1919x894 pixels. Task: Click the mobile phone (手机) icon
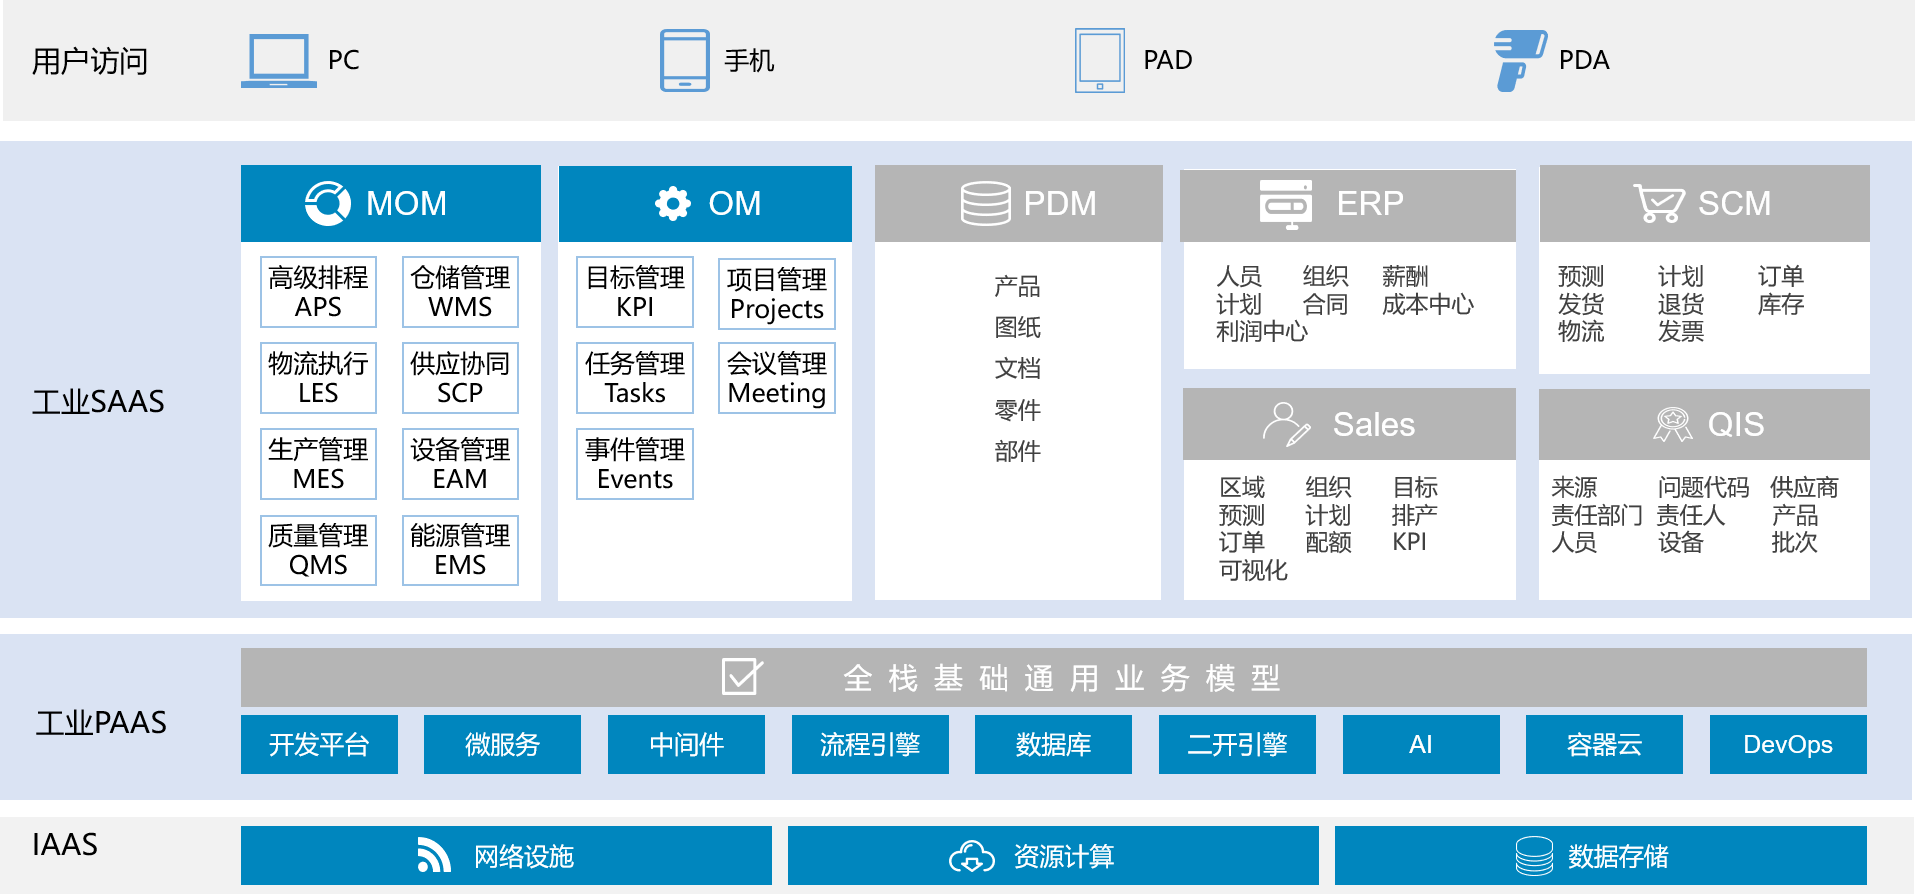tap(684, 61)
